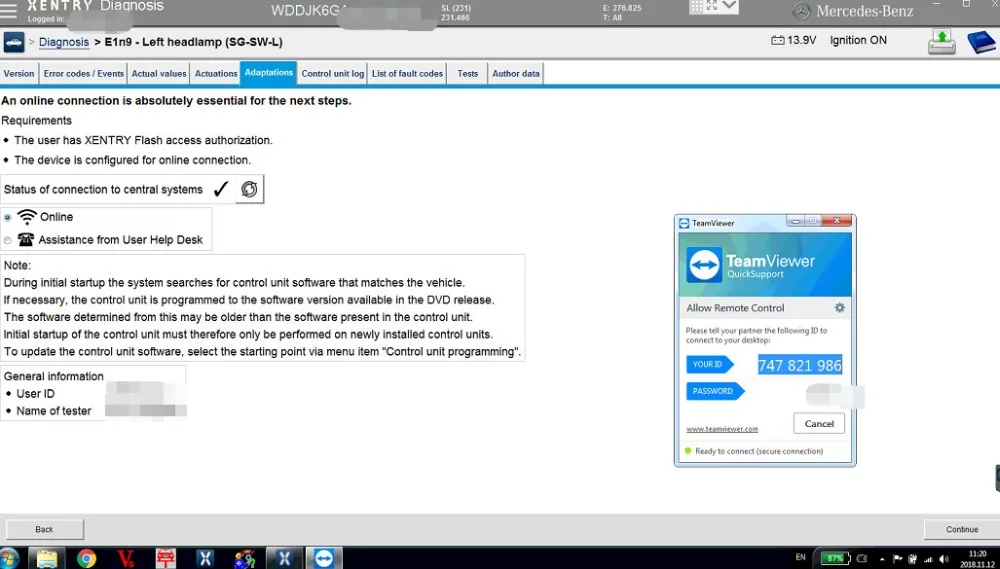Click the Mercedes-Benz star logo

[801, 11]
